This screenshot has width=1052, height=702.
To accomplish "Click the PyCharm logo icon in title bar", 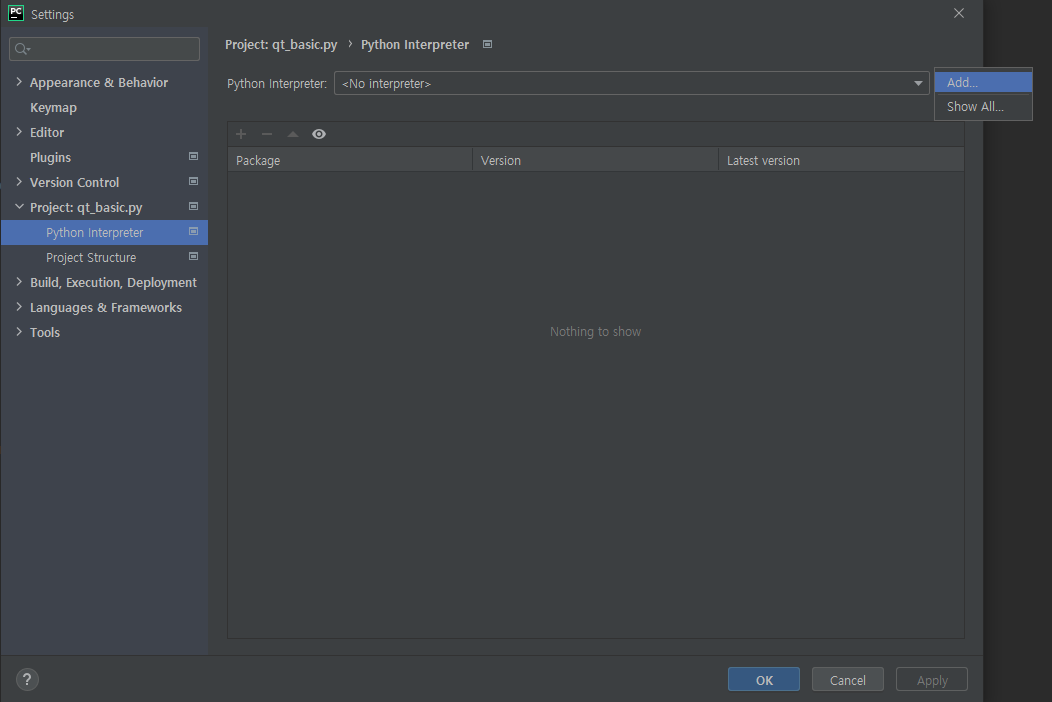I will (15, 13).
